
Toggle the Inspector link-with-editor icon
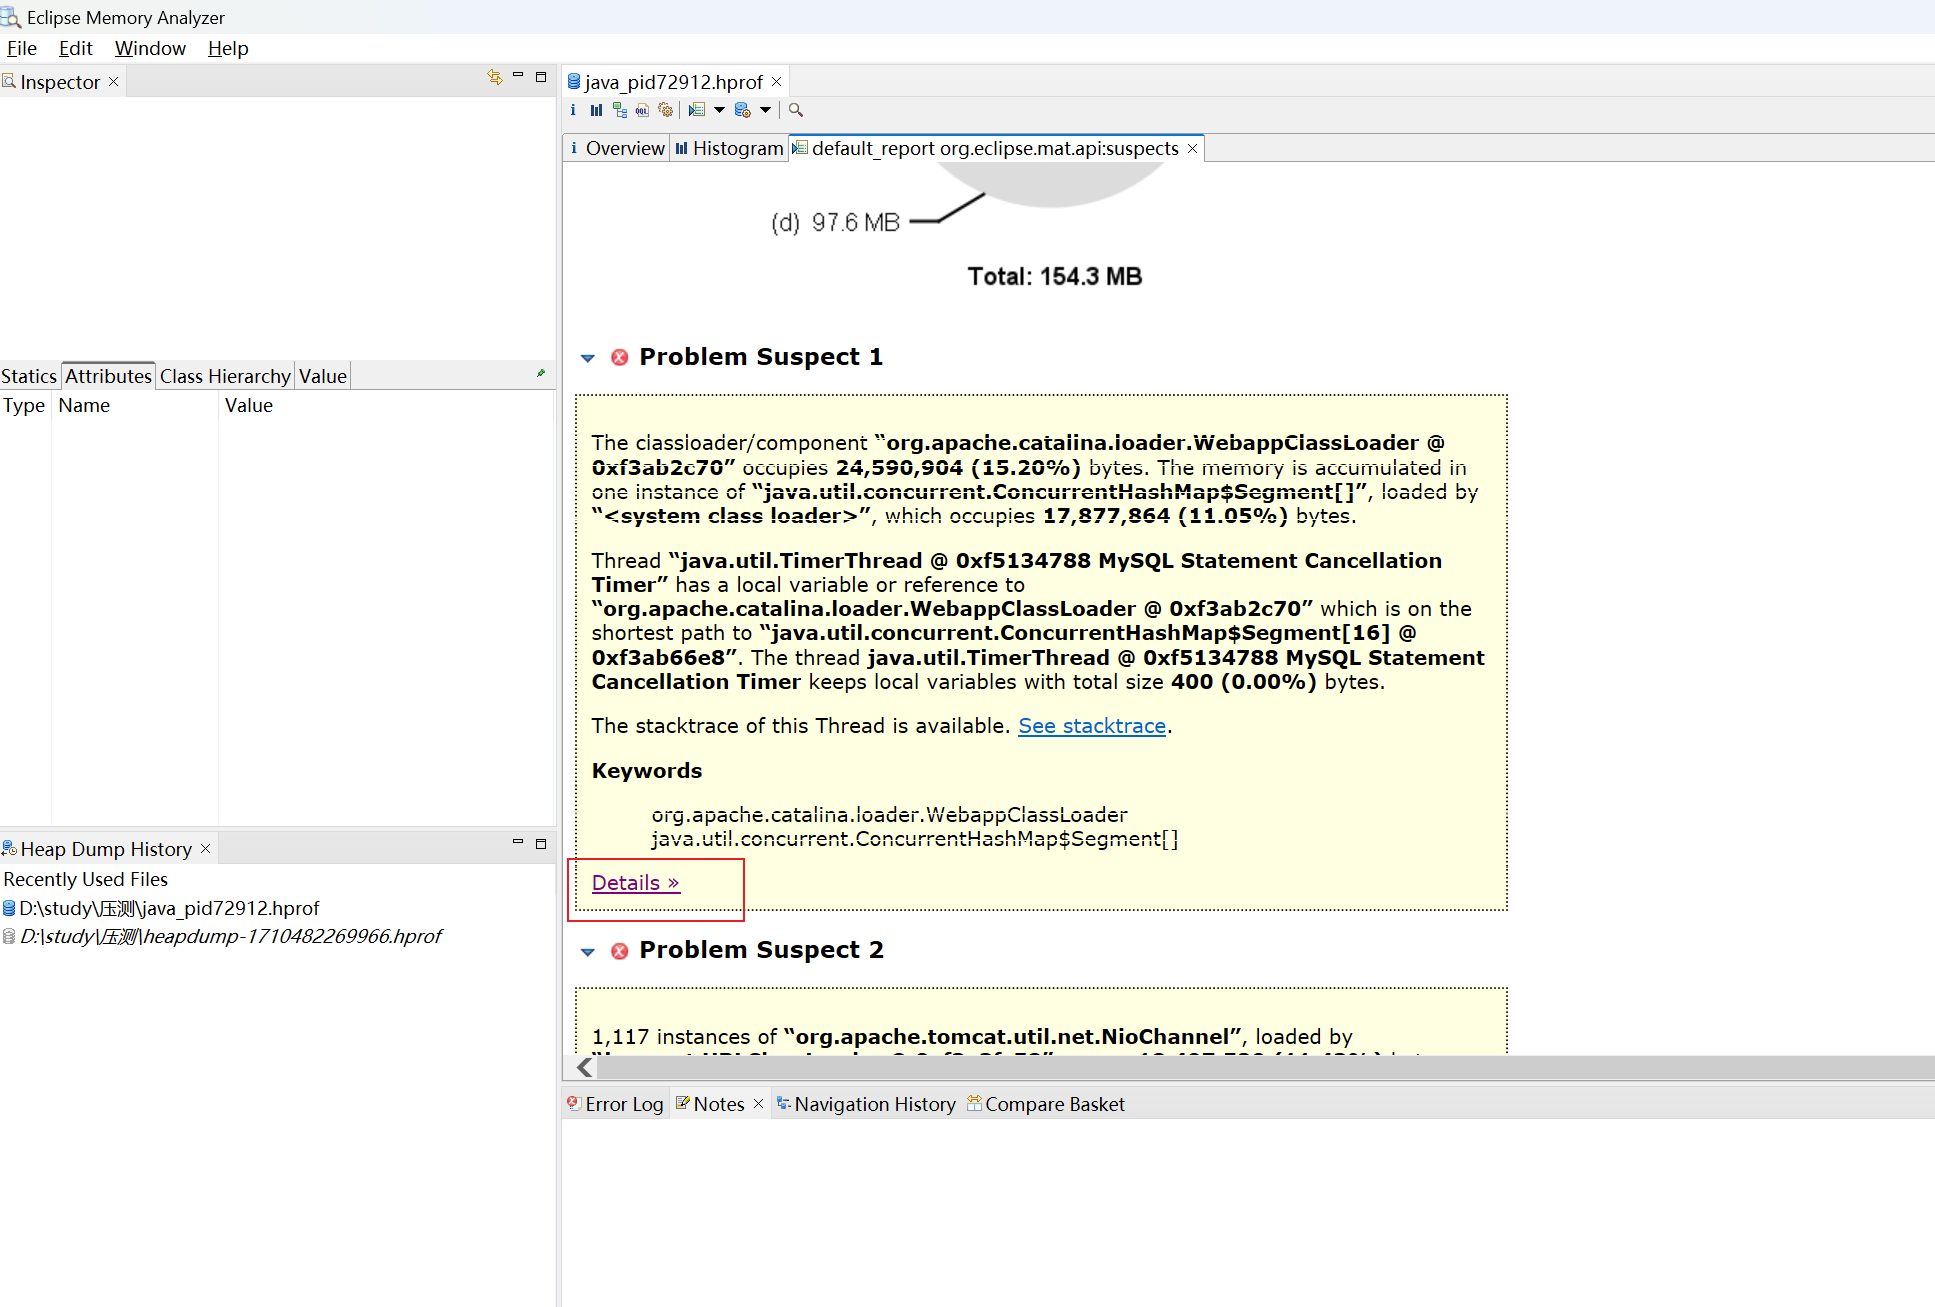494,77
